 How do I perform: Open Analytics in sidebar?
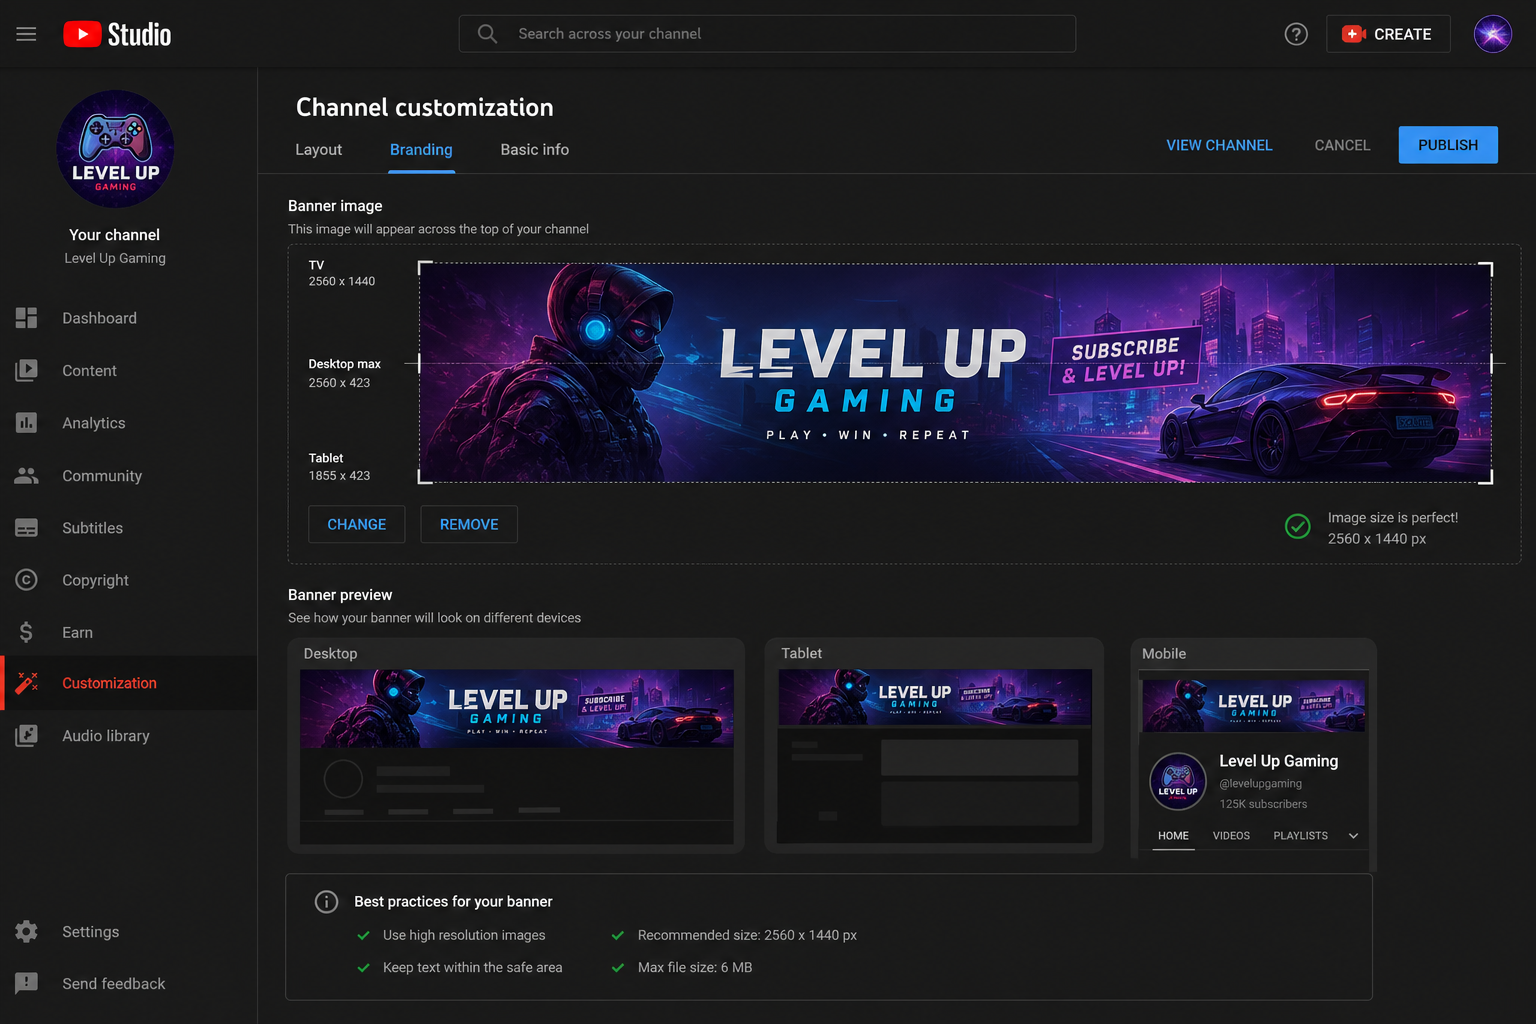[x=128, y=423]
